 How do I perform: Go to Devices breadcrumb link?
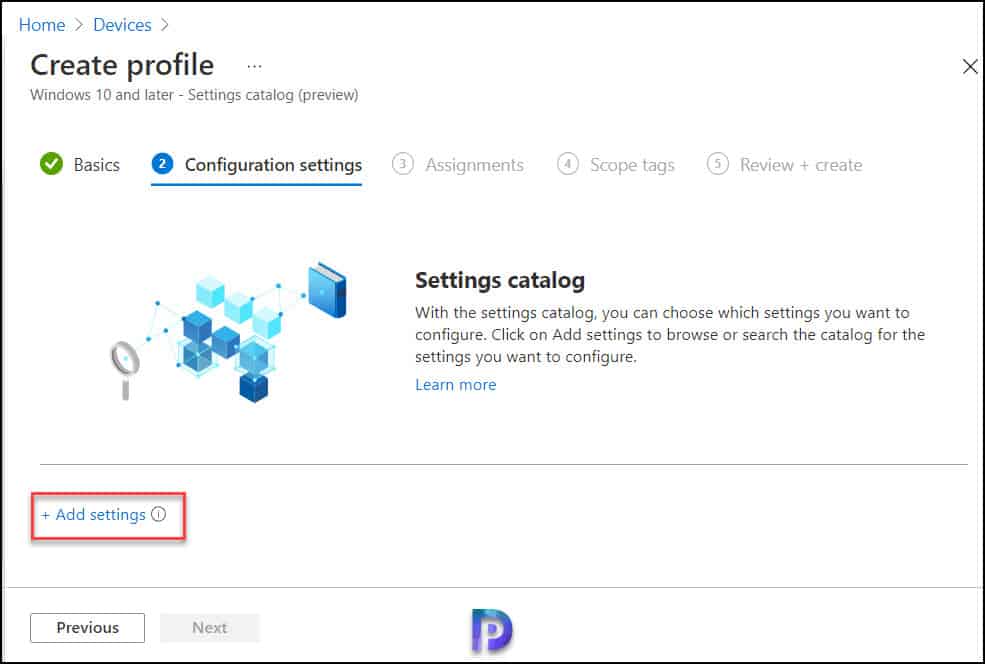122,24
